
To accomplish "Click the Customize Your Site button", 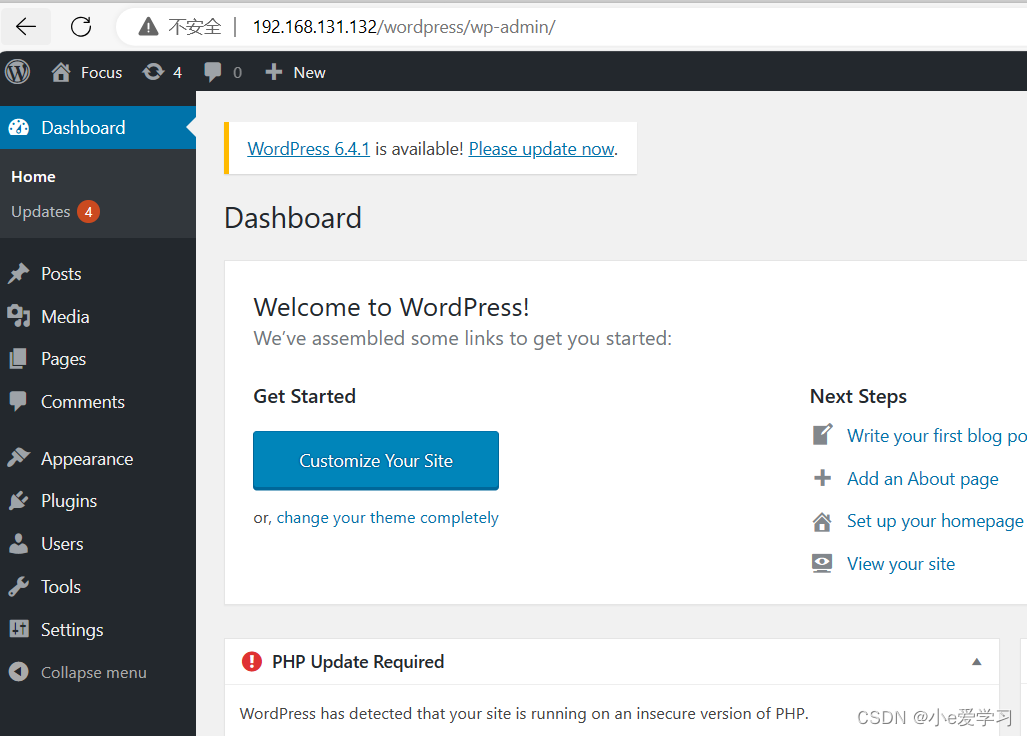I will click(376, 460).
